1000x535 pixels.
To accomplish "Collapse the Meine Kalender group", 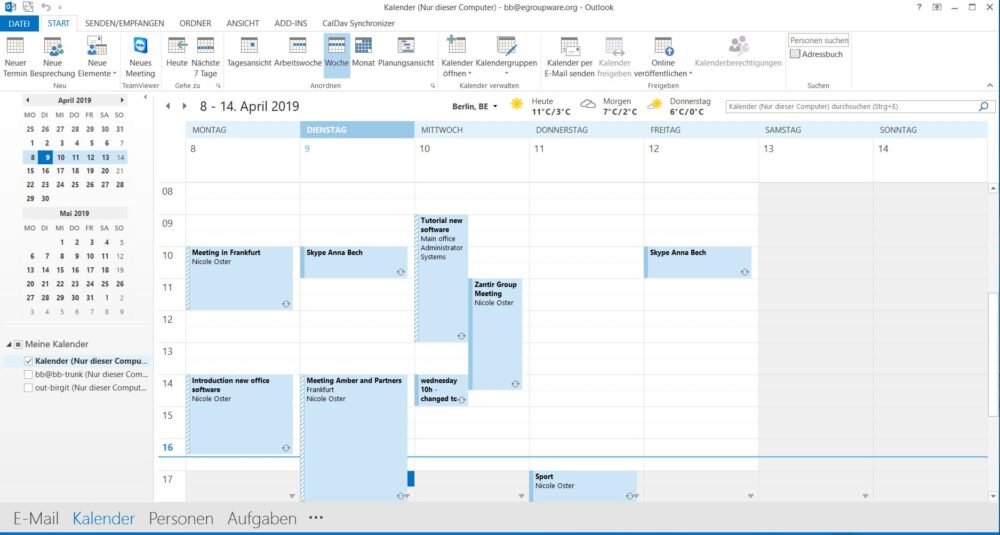I will [x=8, y=344].
